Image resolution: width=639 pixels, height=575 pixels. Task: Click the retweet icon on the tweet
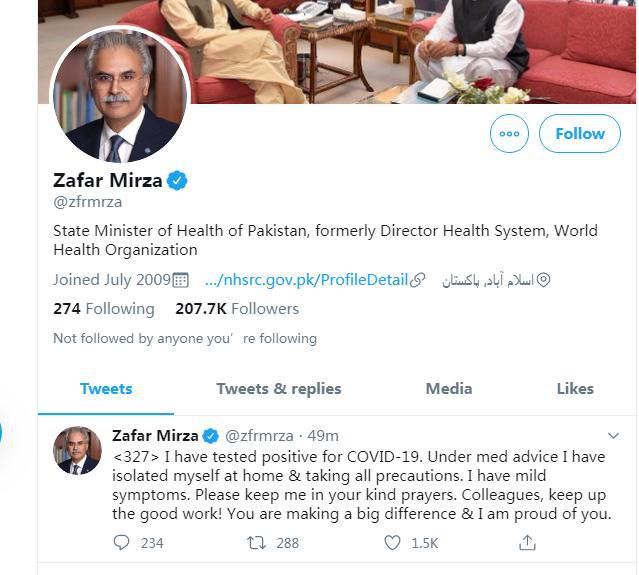[256, 543]
